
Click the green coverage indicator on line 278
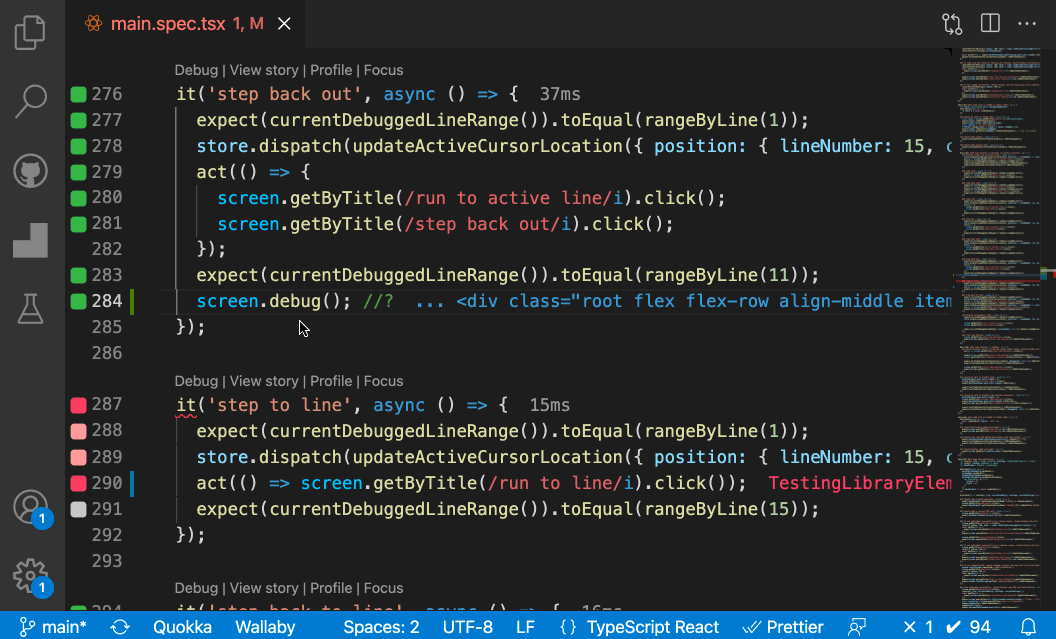click(78, 146)
